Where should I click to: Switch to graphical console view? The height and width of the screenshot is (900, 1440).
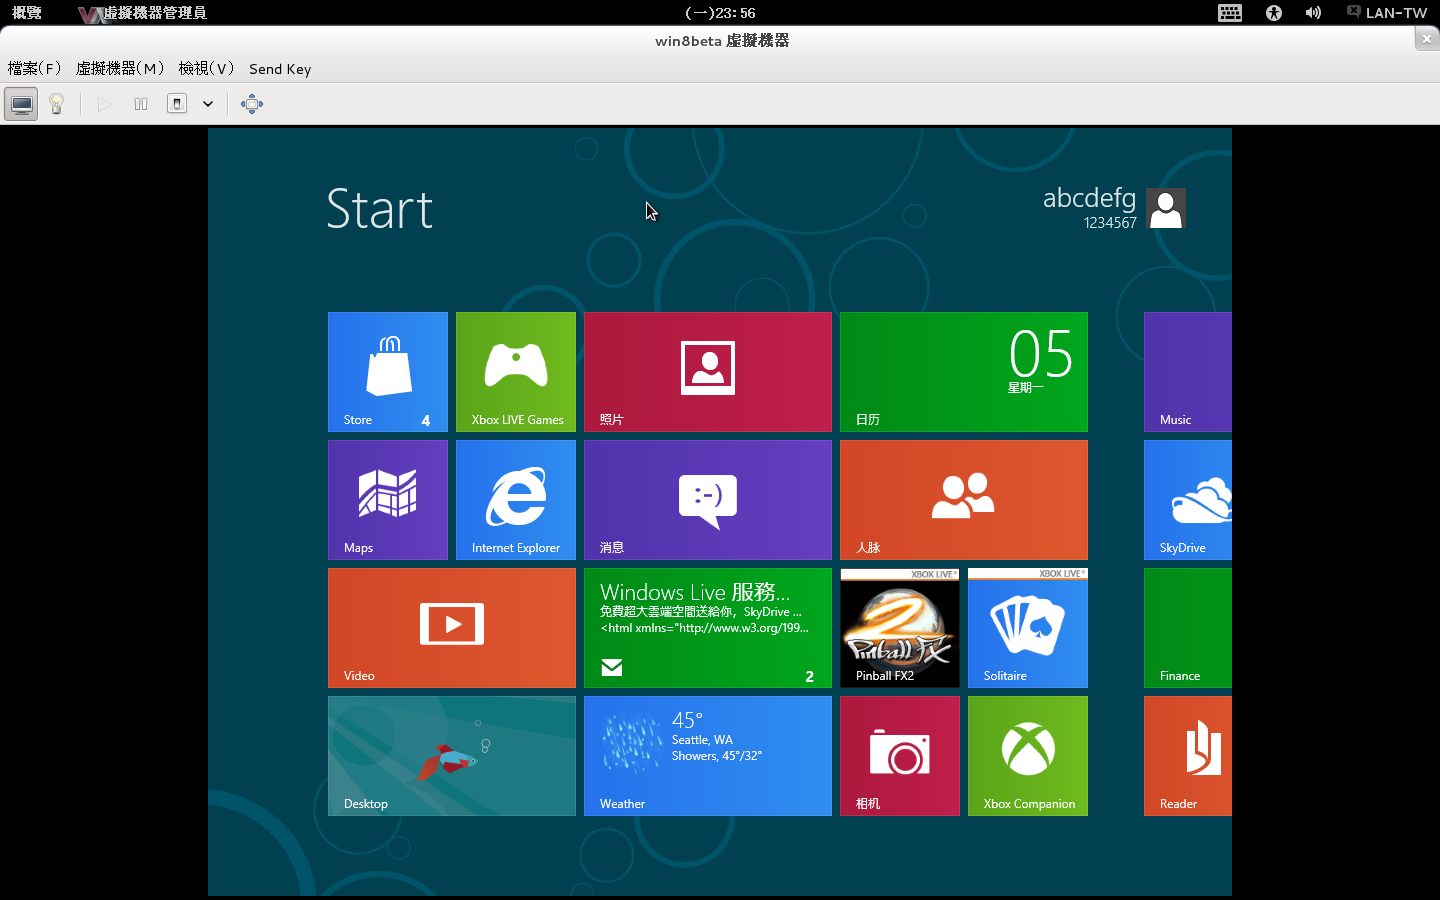(21, 104)
